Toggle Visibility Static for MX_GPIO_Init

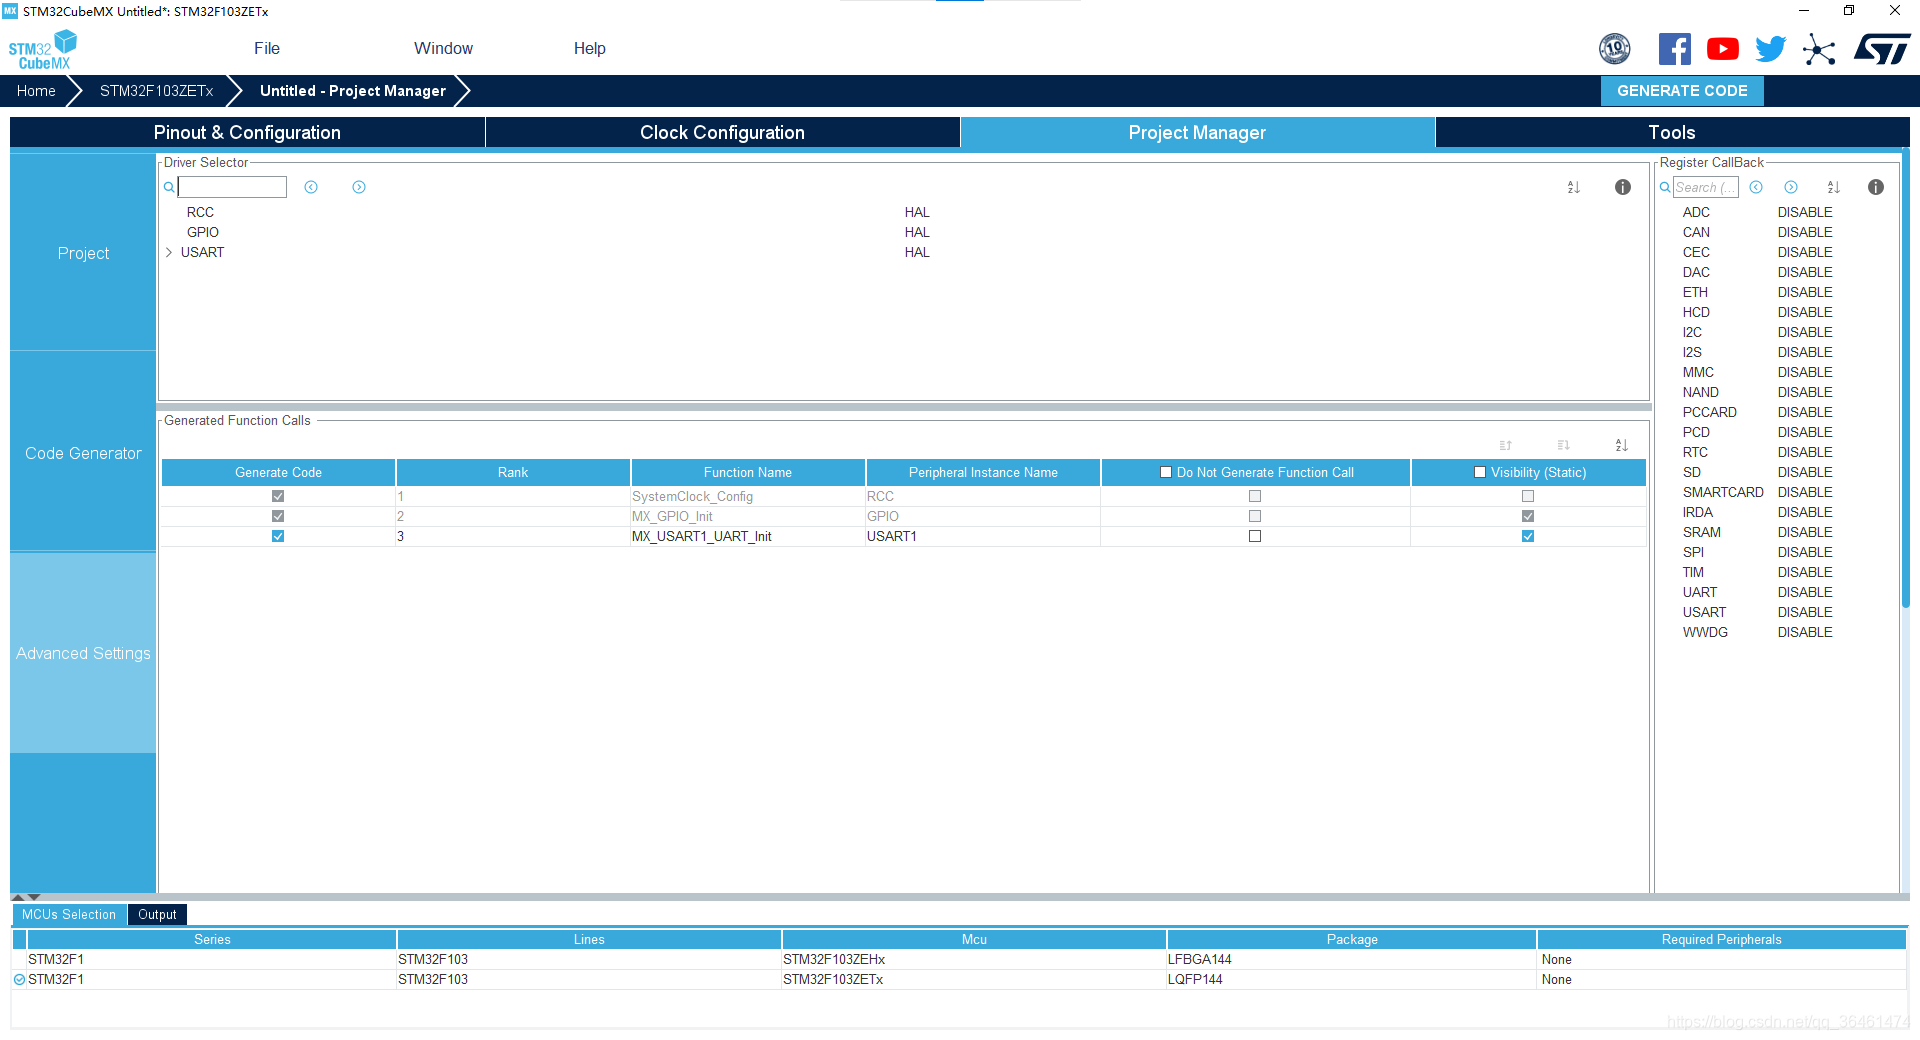1528,516
